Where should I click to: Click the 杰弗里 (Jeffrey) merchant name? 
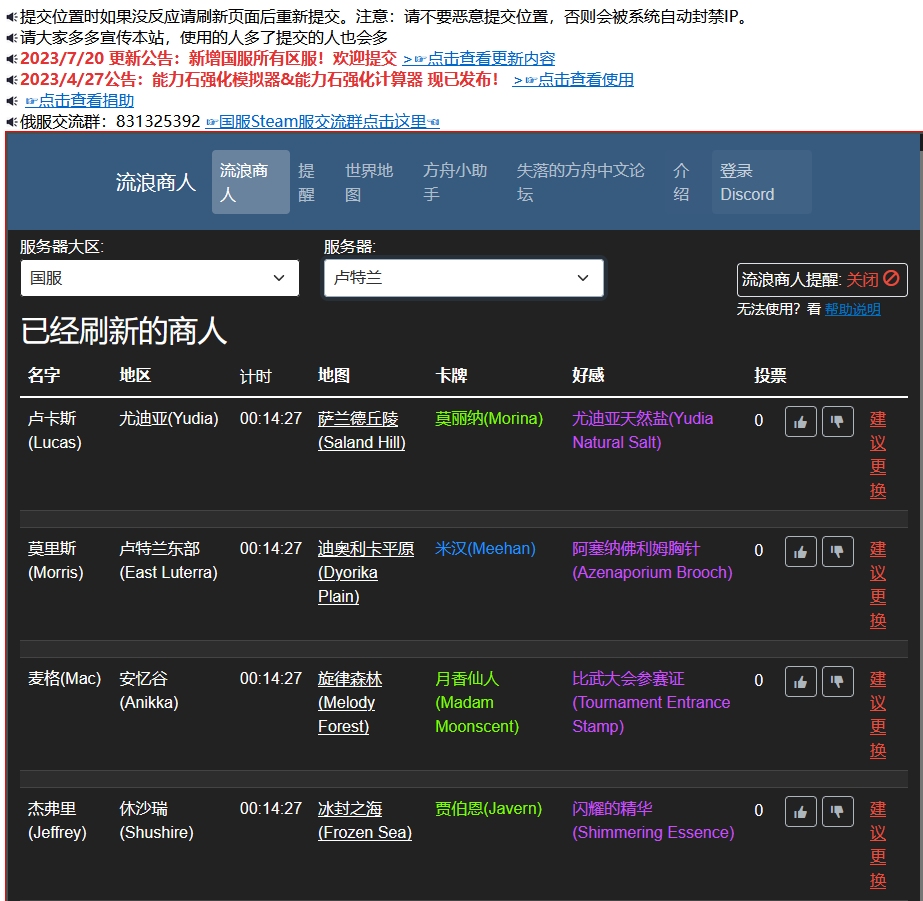[x=57, y=820]
